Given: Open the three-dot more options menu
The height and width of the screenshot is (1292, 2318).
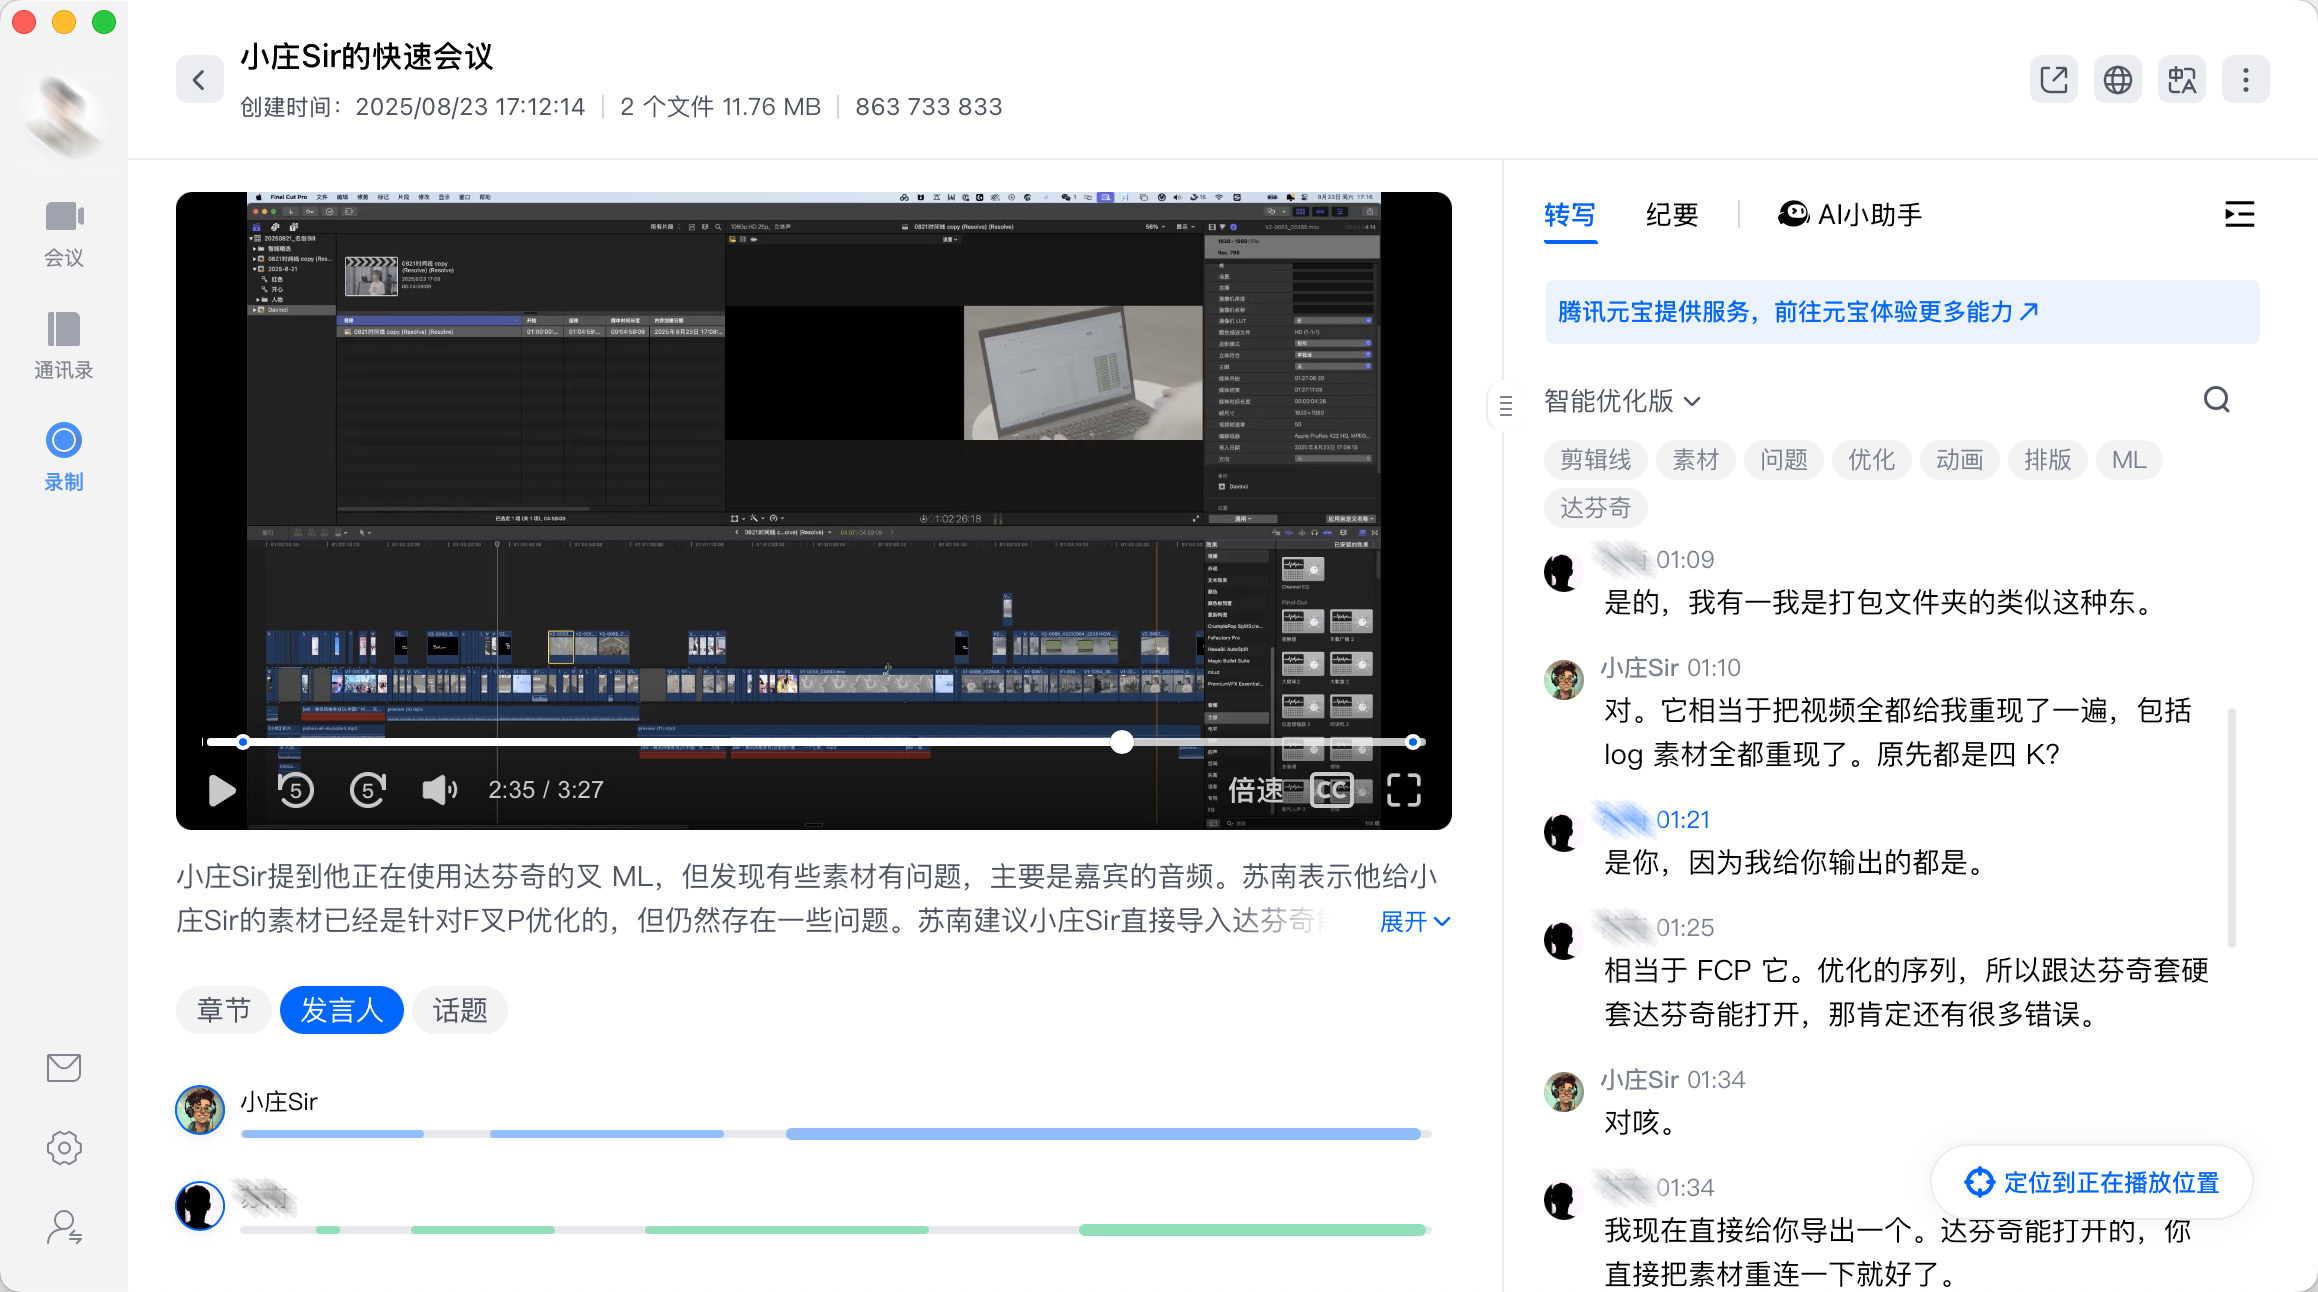Looking at the screenshot, I should [2245, 80].
